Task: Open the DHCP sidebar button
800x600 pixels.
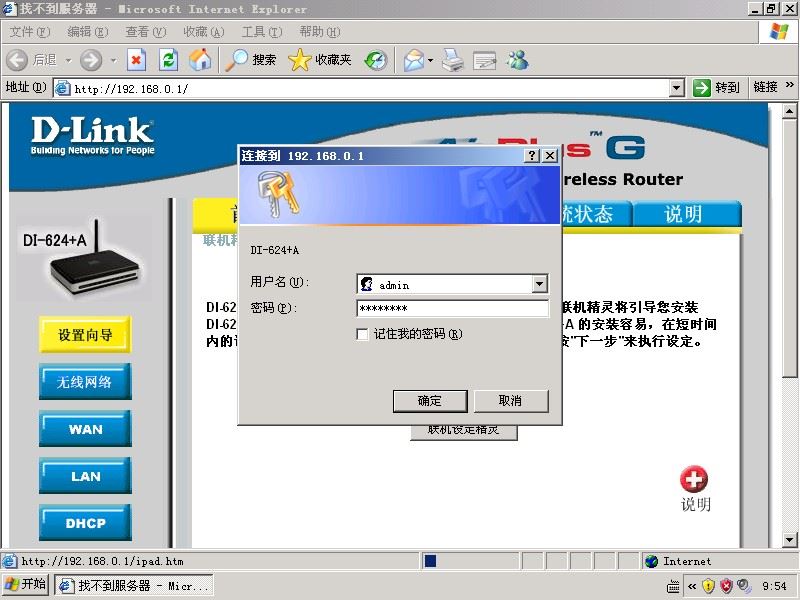Action: [85, 522]
